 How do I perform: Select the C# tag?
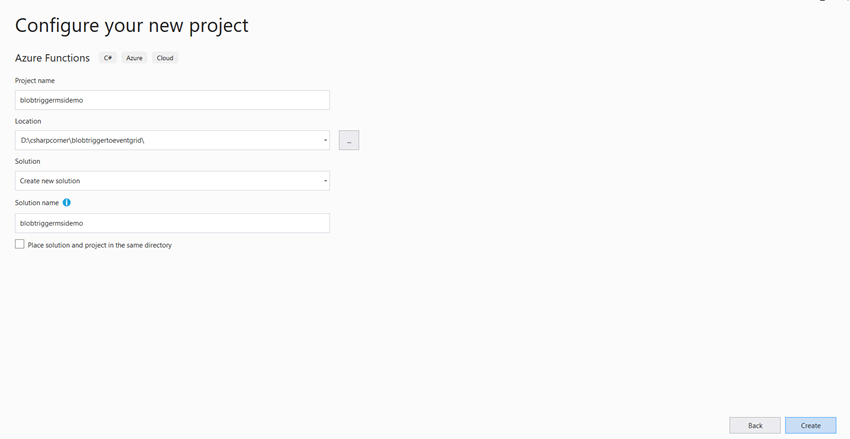tap(108, 58)
